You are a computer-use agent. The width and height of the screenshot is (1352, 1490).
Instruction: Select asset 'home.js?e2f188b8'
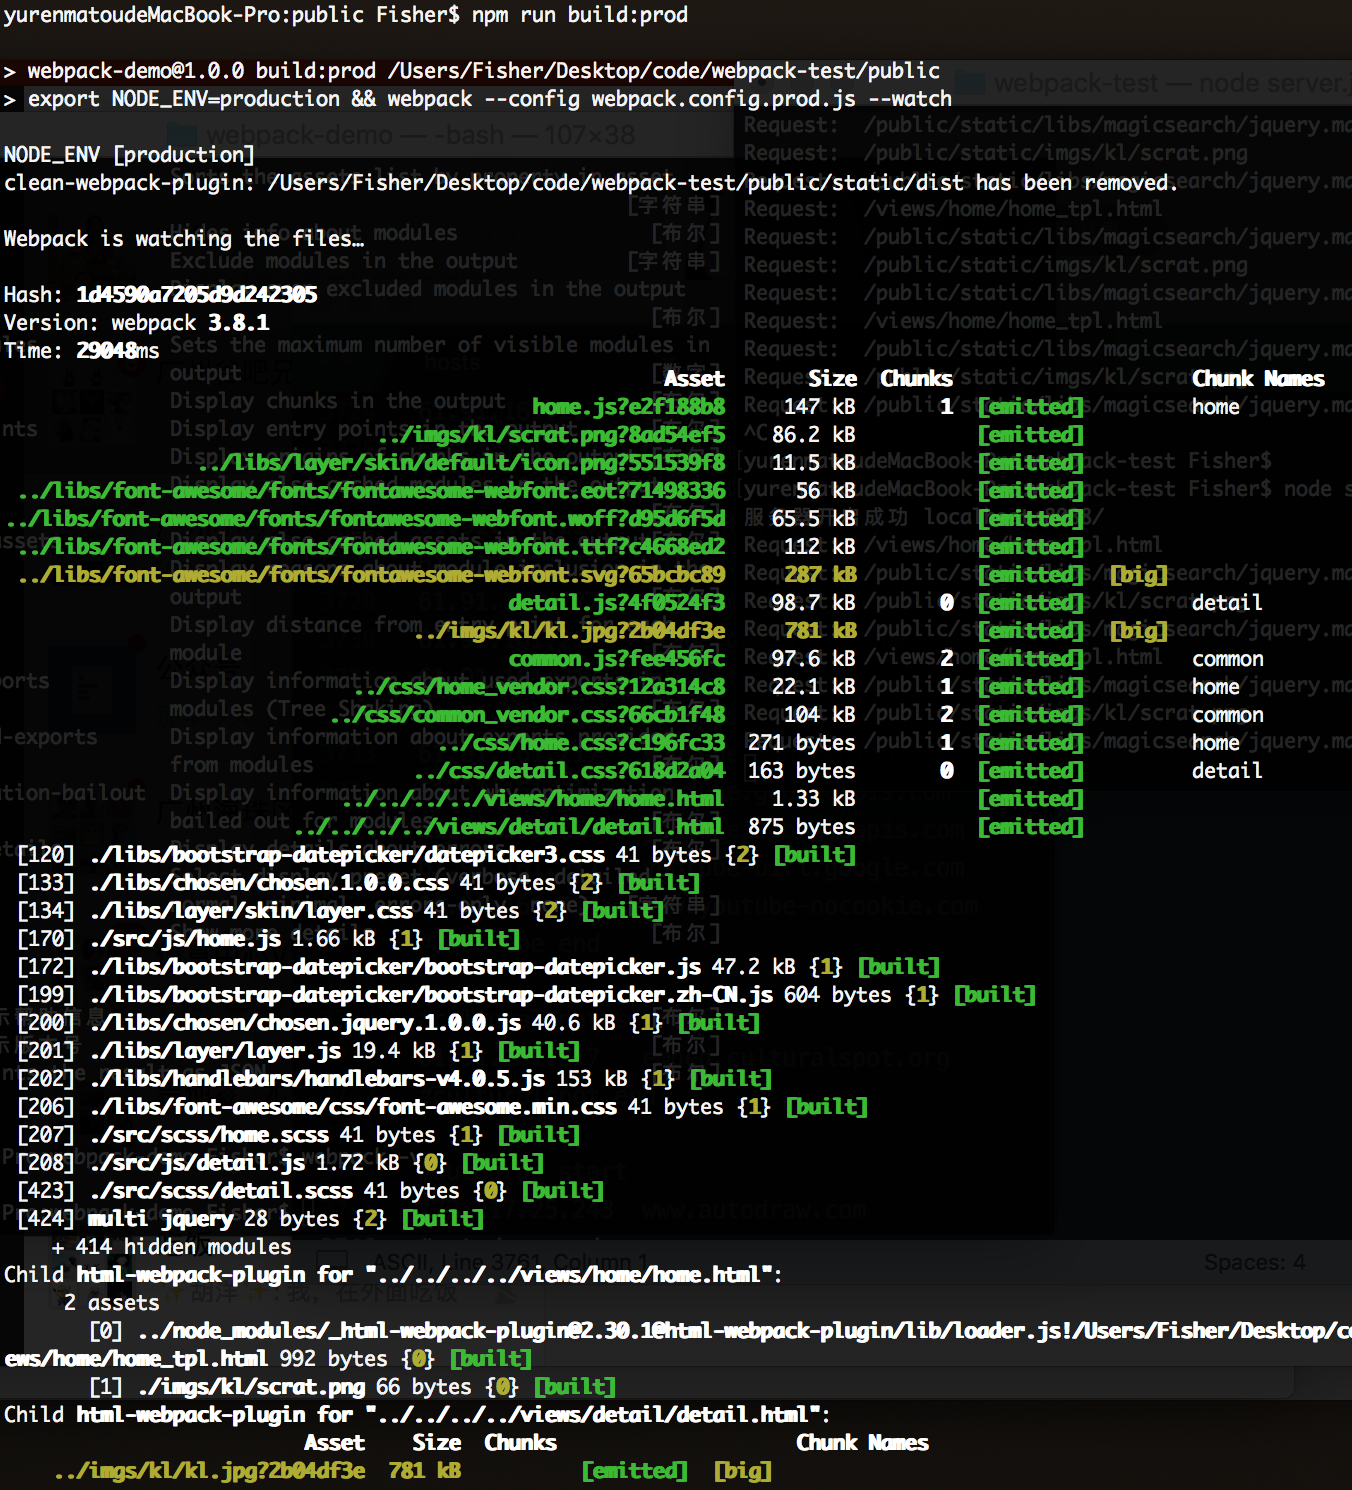[628, 407]
